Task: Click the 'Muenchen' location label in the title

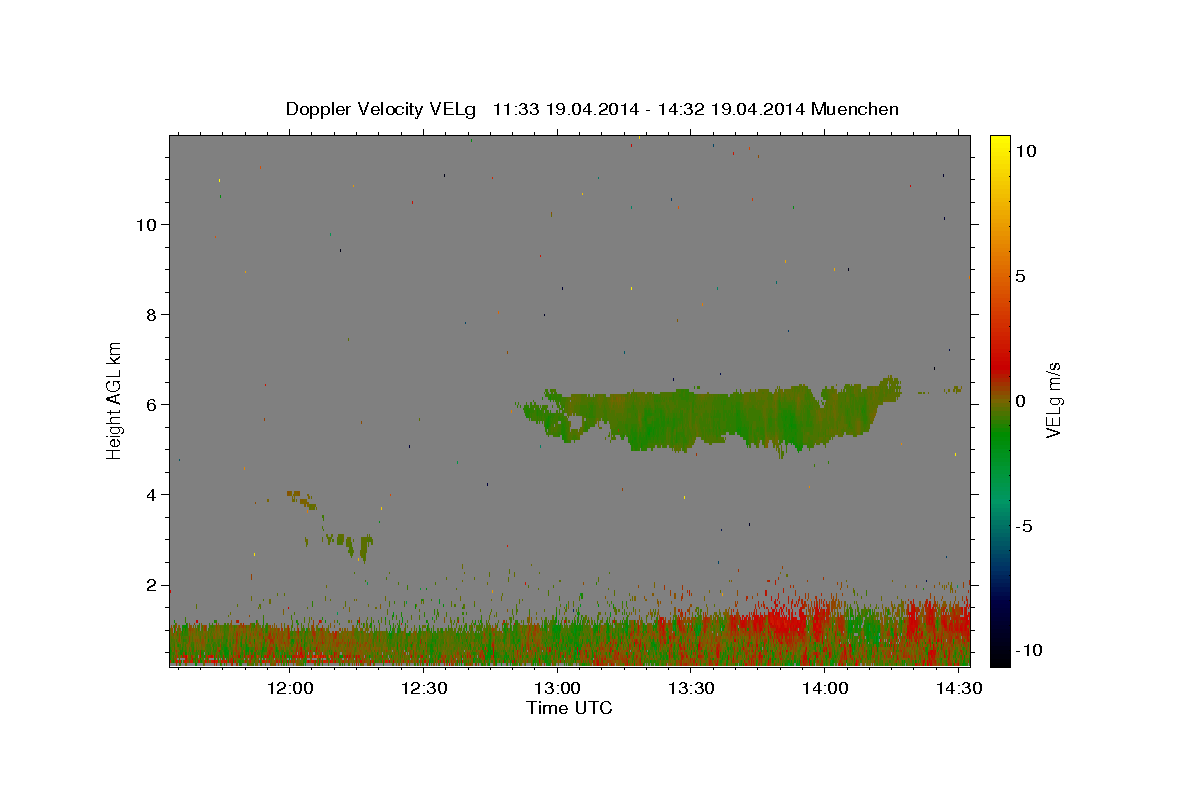Action: 855,109
